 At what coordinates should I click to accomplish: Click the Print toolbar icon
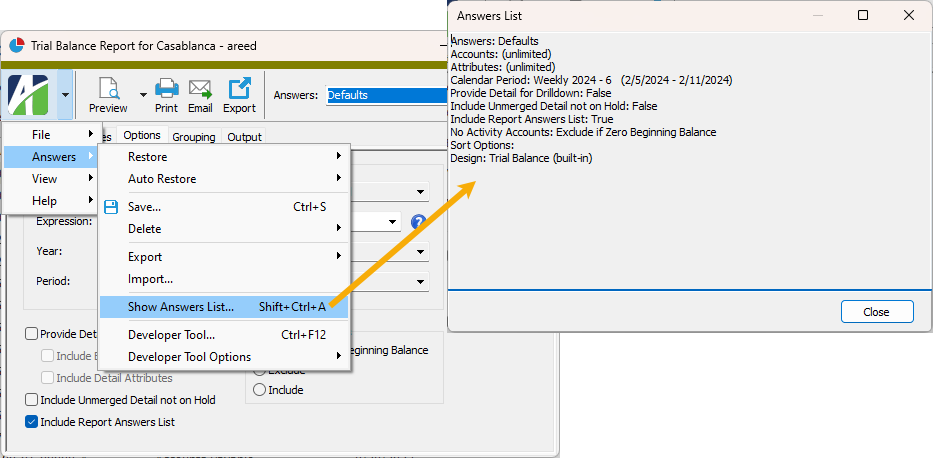tap(167, 89)
